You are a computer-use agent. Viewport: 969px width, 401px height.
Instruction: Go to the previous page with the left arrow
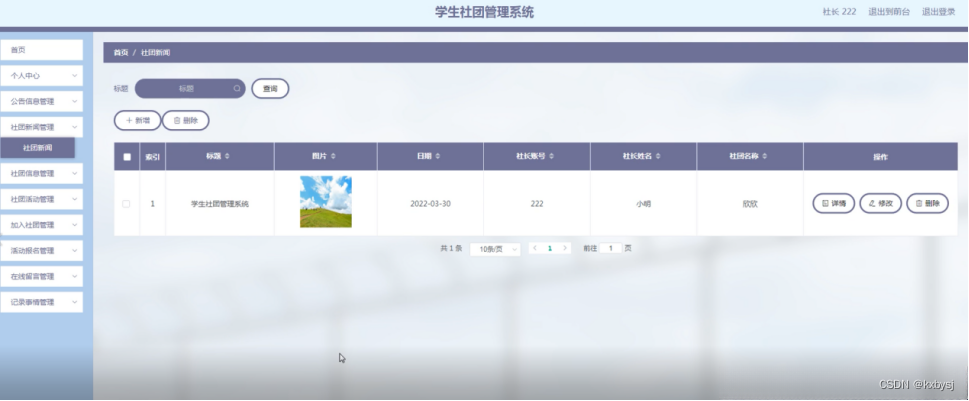coord(535,248)
